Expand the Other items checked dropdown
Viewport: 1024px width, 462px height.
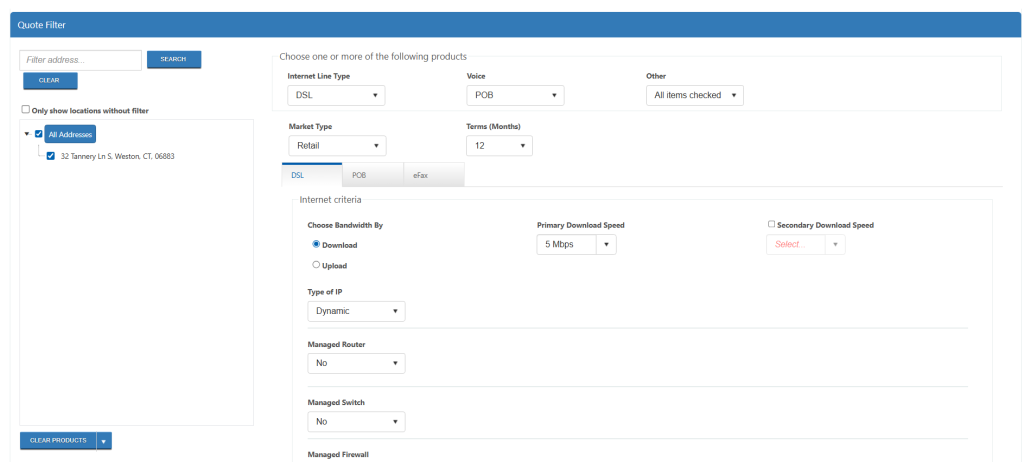(694, 95)
